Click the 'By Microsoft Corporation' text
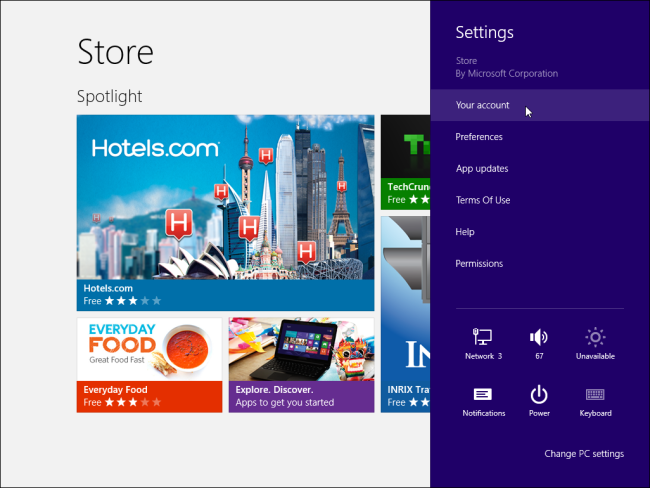The image size is (650, 488). [x=507, y=73]
